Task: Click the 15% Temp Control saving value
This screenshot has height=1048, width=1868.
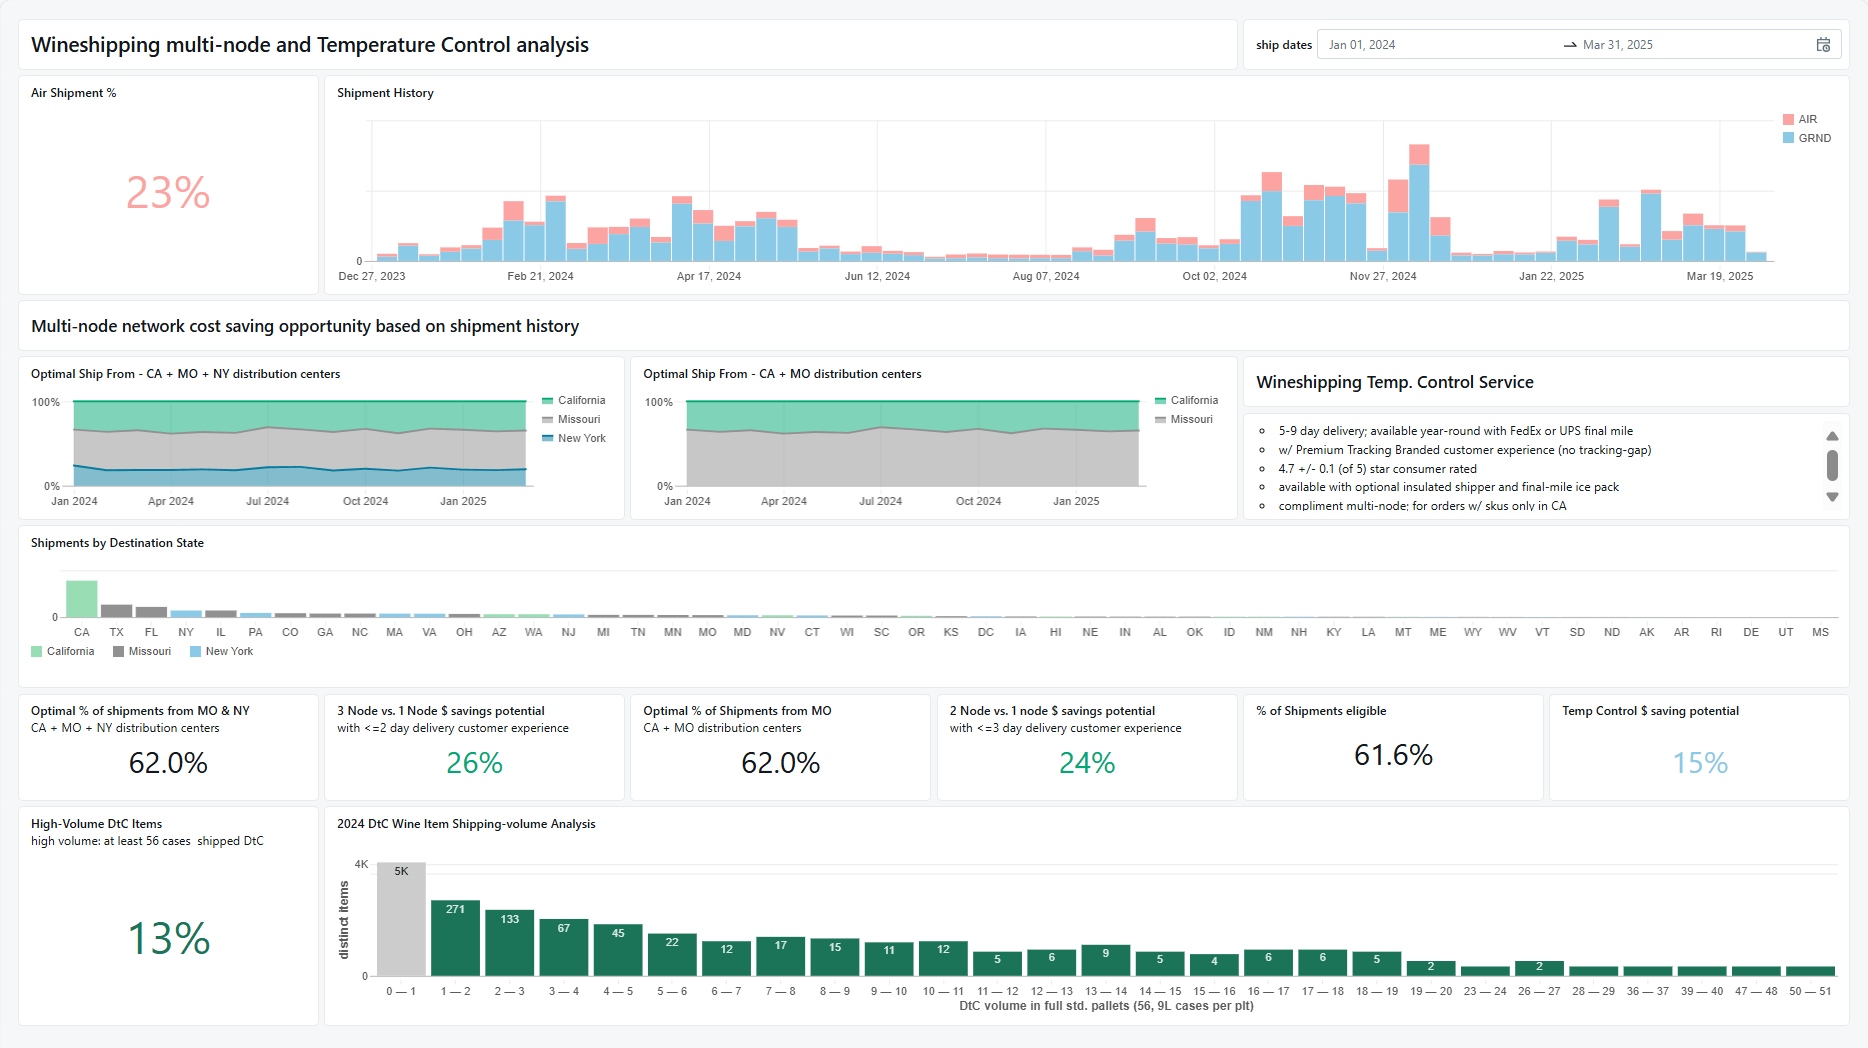Action: [x=1699, y=763]
